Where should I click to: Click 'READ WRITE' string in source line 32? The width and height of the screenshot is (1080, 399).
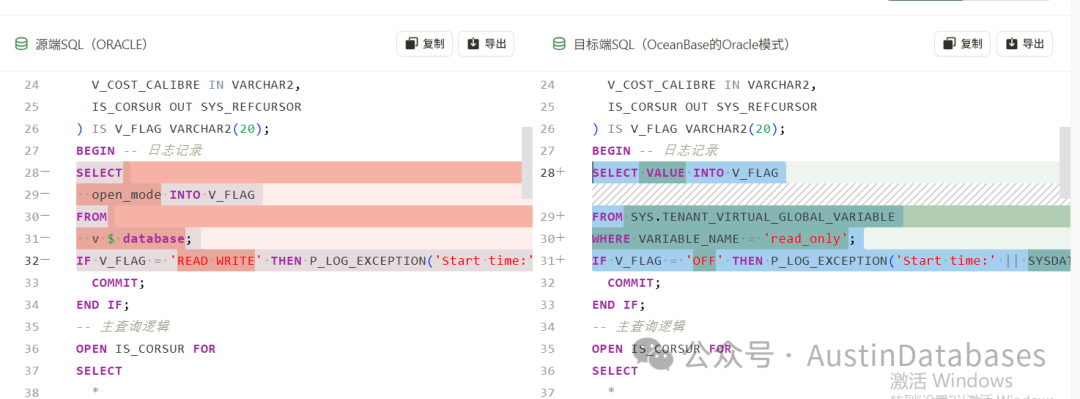point(216,260)
